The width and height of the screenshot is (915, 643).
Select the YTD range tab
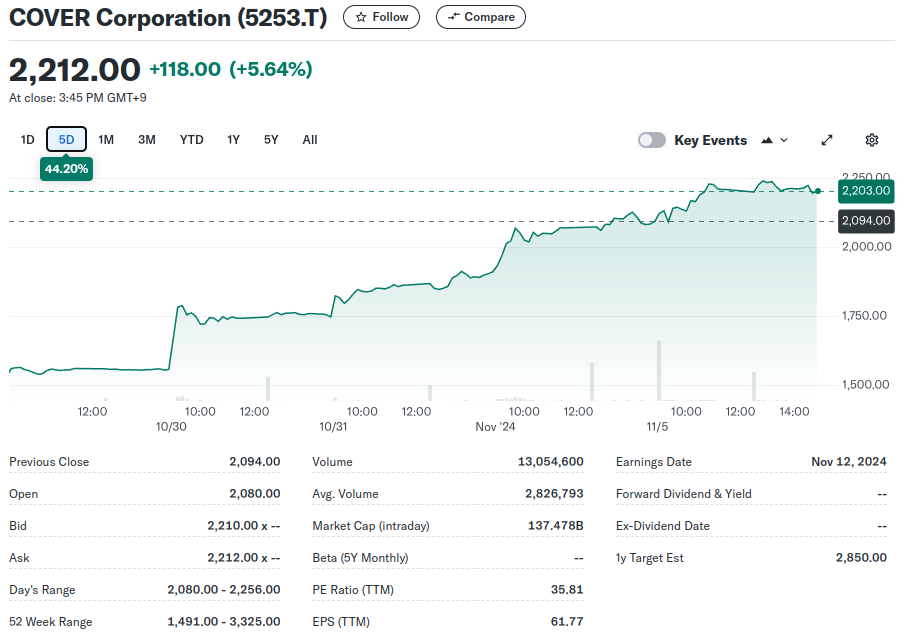click(x=191, y=139)
